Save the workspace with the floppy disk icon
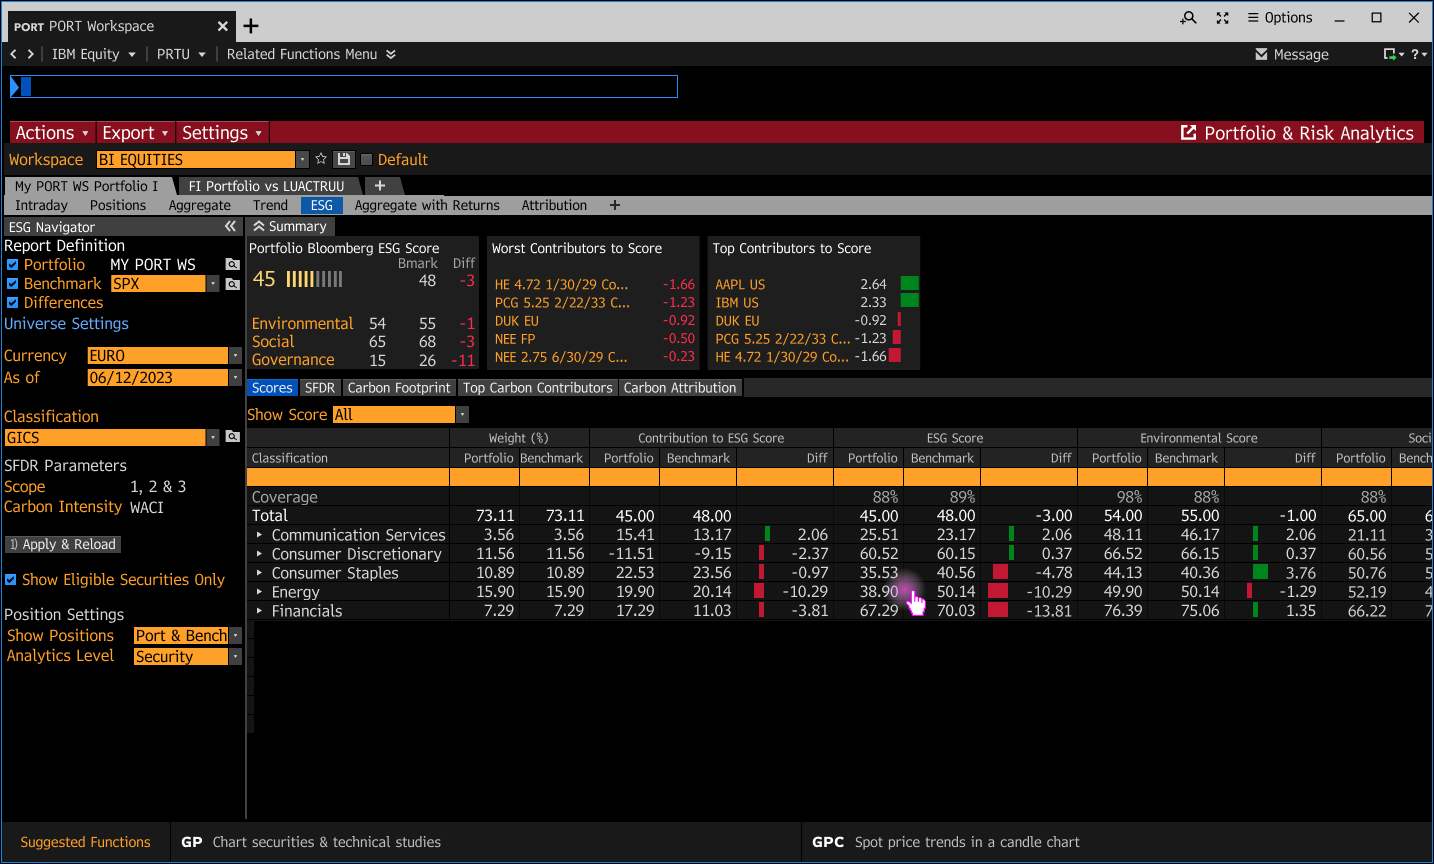The width and height of the screenshot is (1434, 864). point(344,159)
